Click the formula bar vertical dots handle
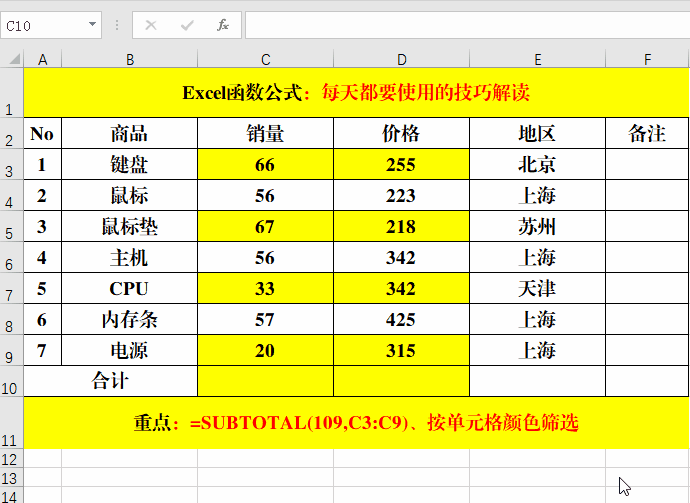 point(117,25)
